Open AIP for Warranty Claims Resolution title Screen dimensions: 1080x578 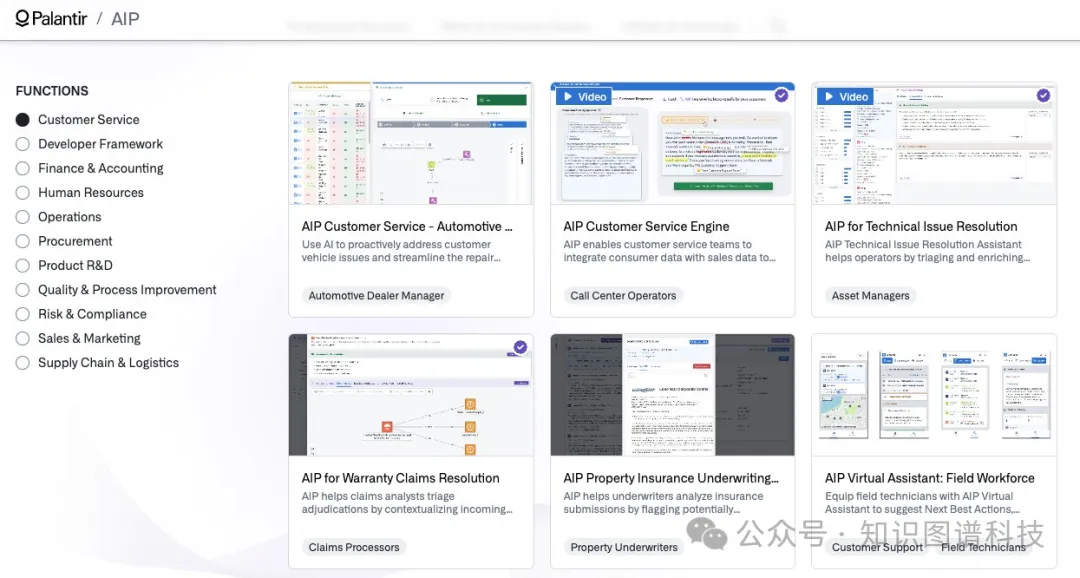coord(400,478)
